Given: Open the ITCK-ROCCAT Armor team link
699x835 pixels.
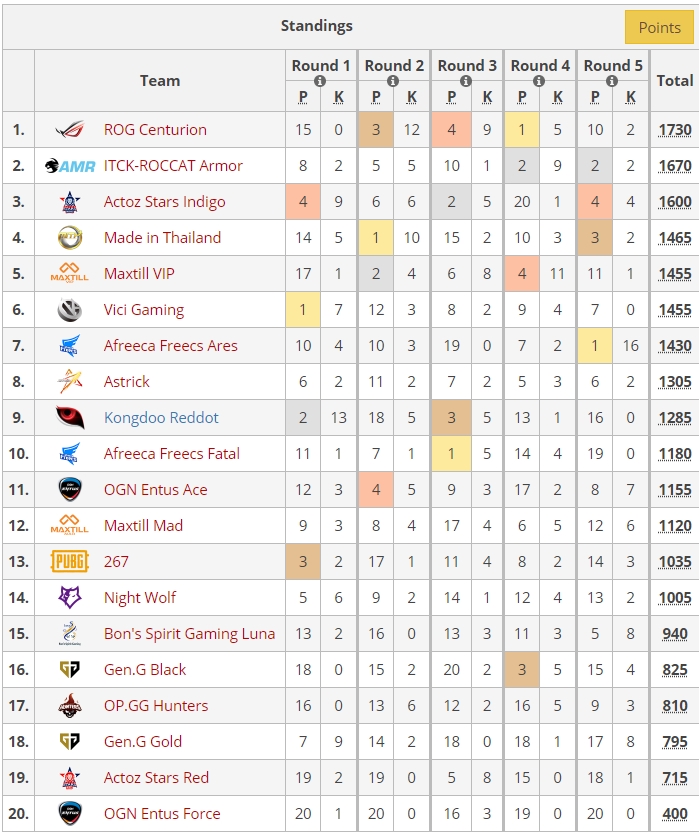Looking at the screenshot, I should pyautogui.click(x=173, y=166).
